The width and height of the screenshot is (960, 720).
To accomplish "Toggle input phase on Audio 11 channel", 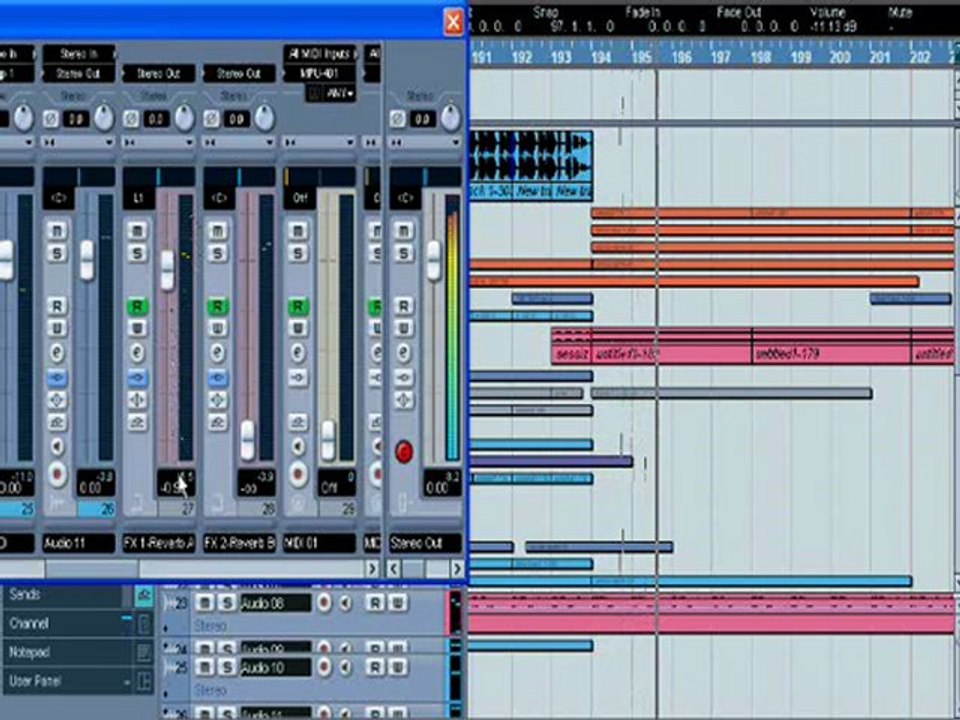I will (x=50, y=118).
